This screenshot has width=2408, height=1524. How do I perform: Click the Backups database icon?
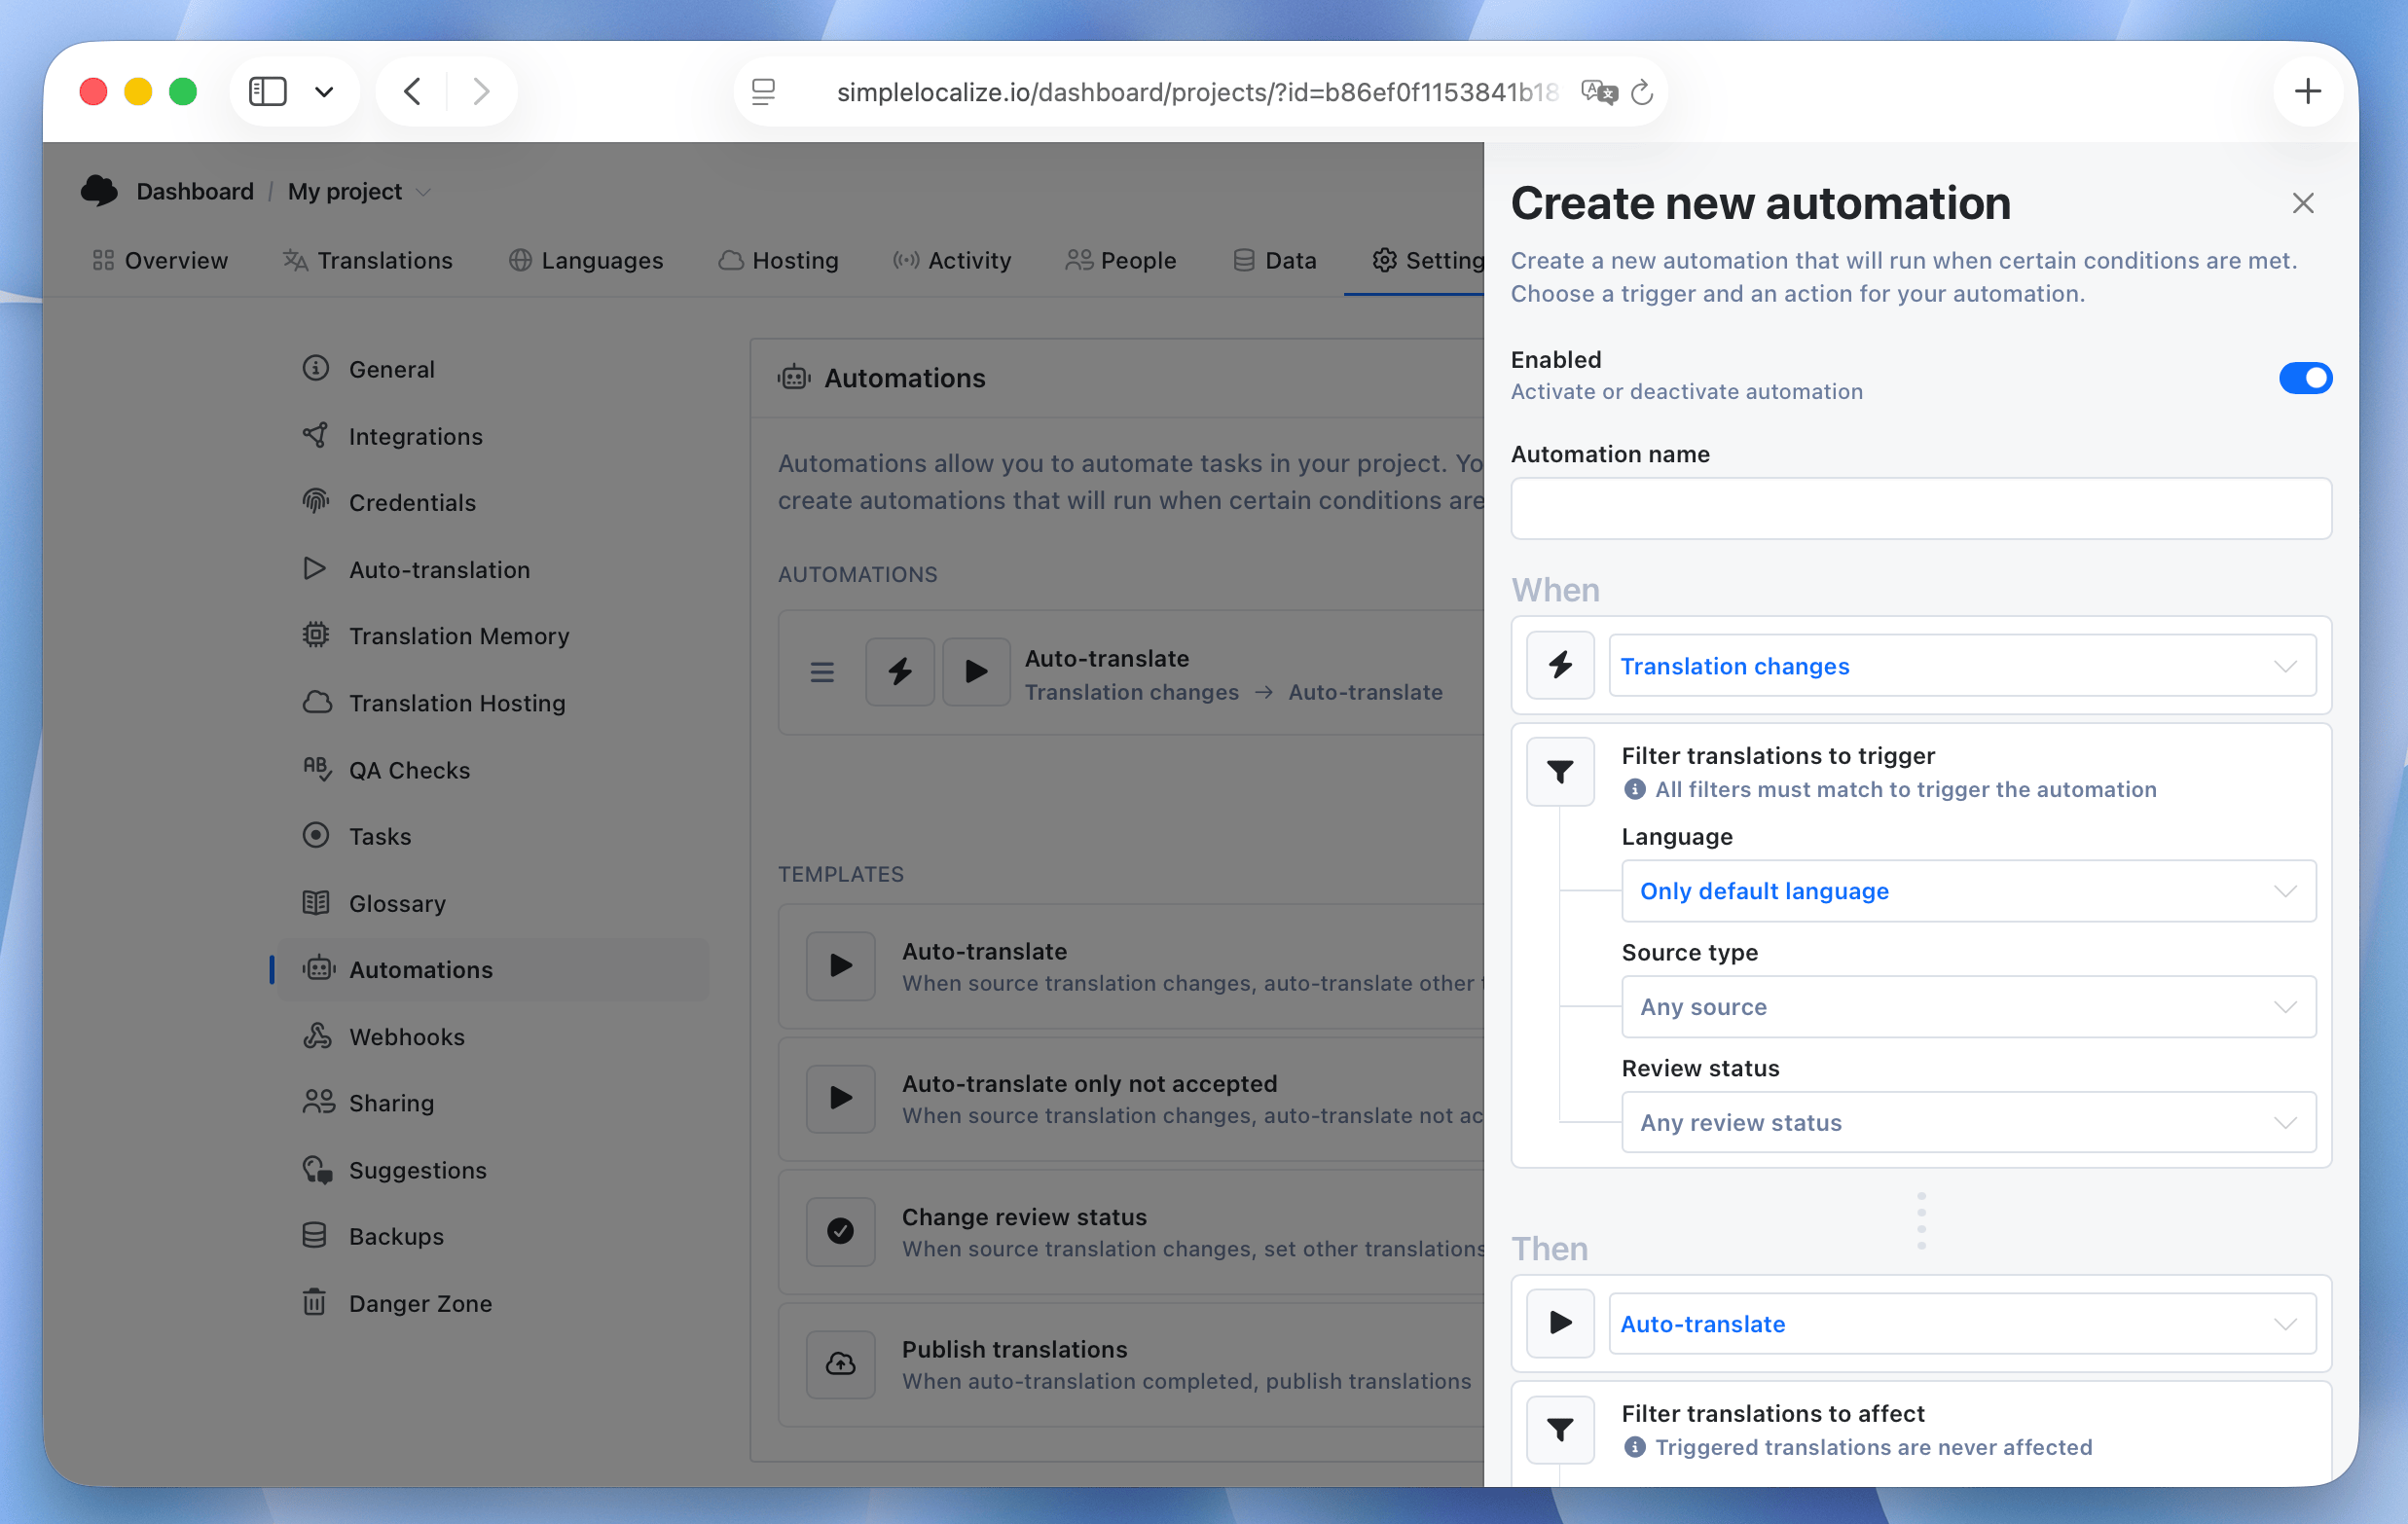314,1235
